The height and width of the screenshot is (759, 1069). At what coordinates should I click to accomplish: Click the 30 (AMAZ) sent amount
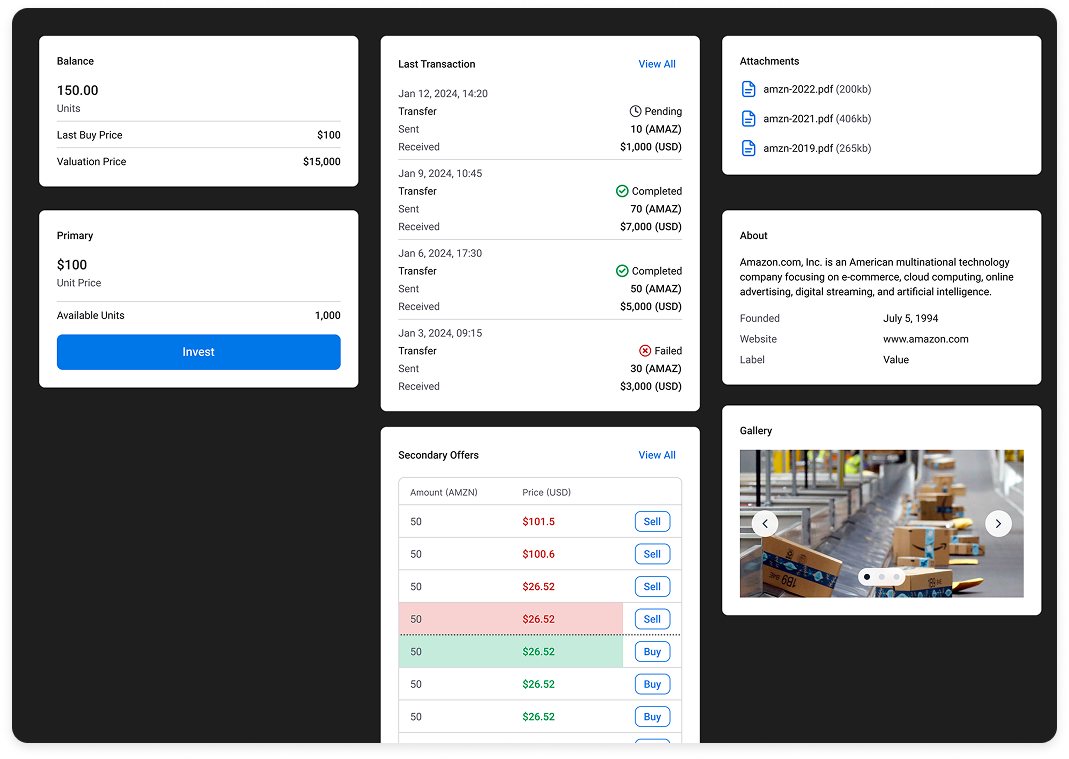(655, 368)
